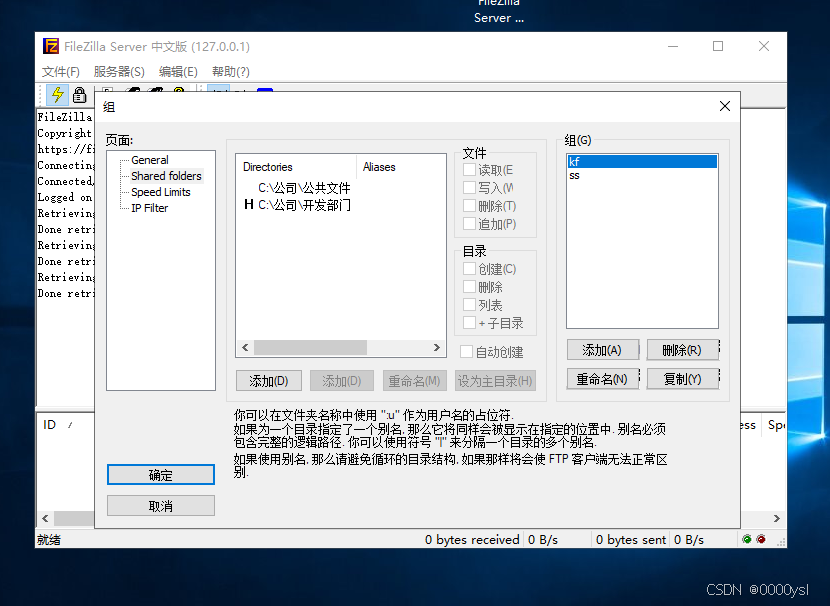Click the 就绪 status bar text
The width and height of the screenshot is (830, 606).
point(49,539)
